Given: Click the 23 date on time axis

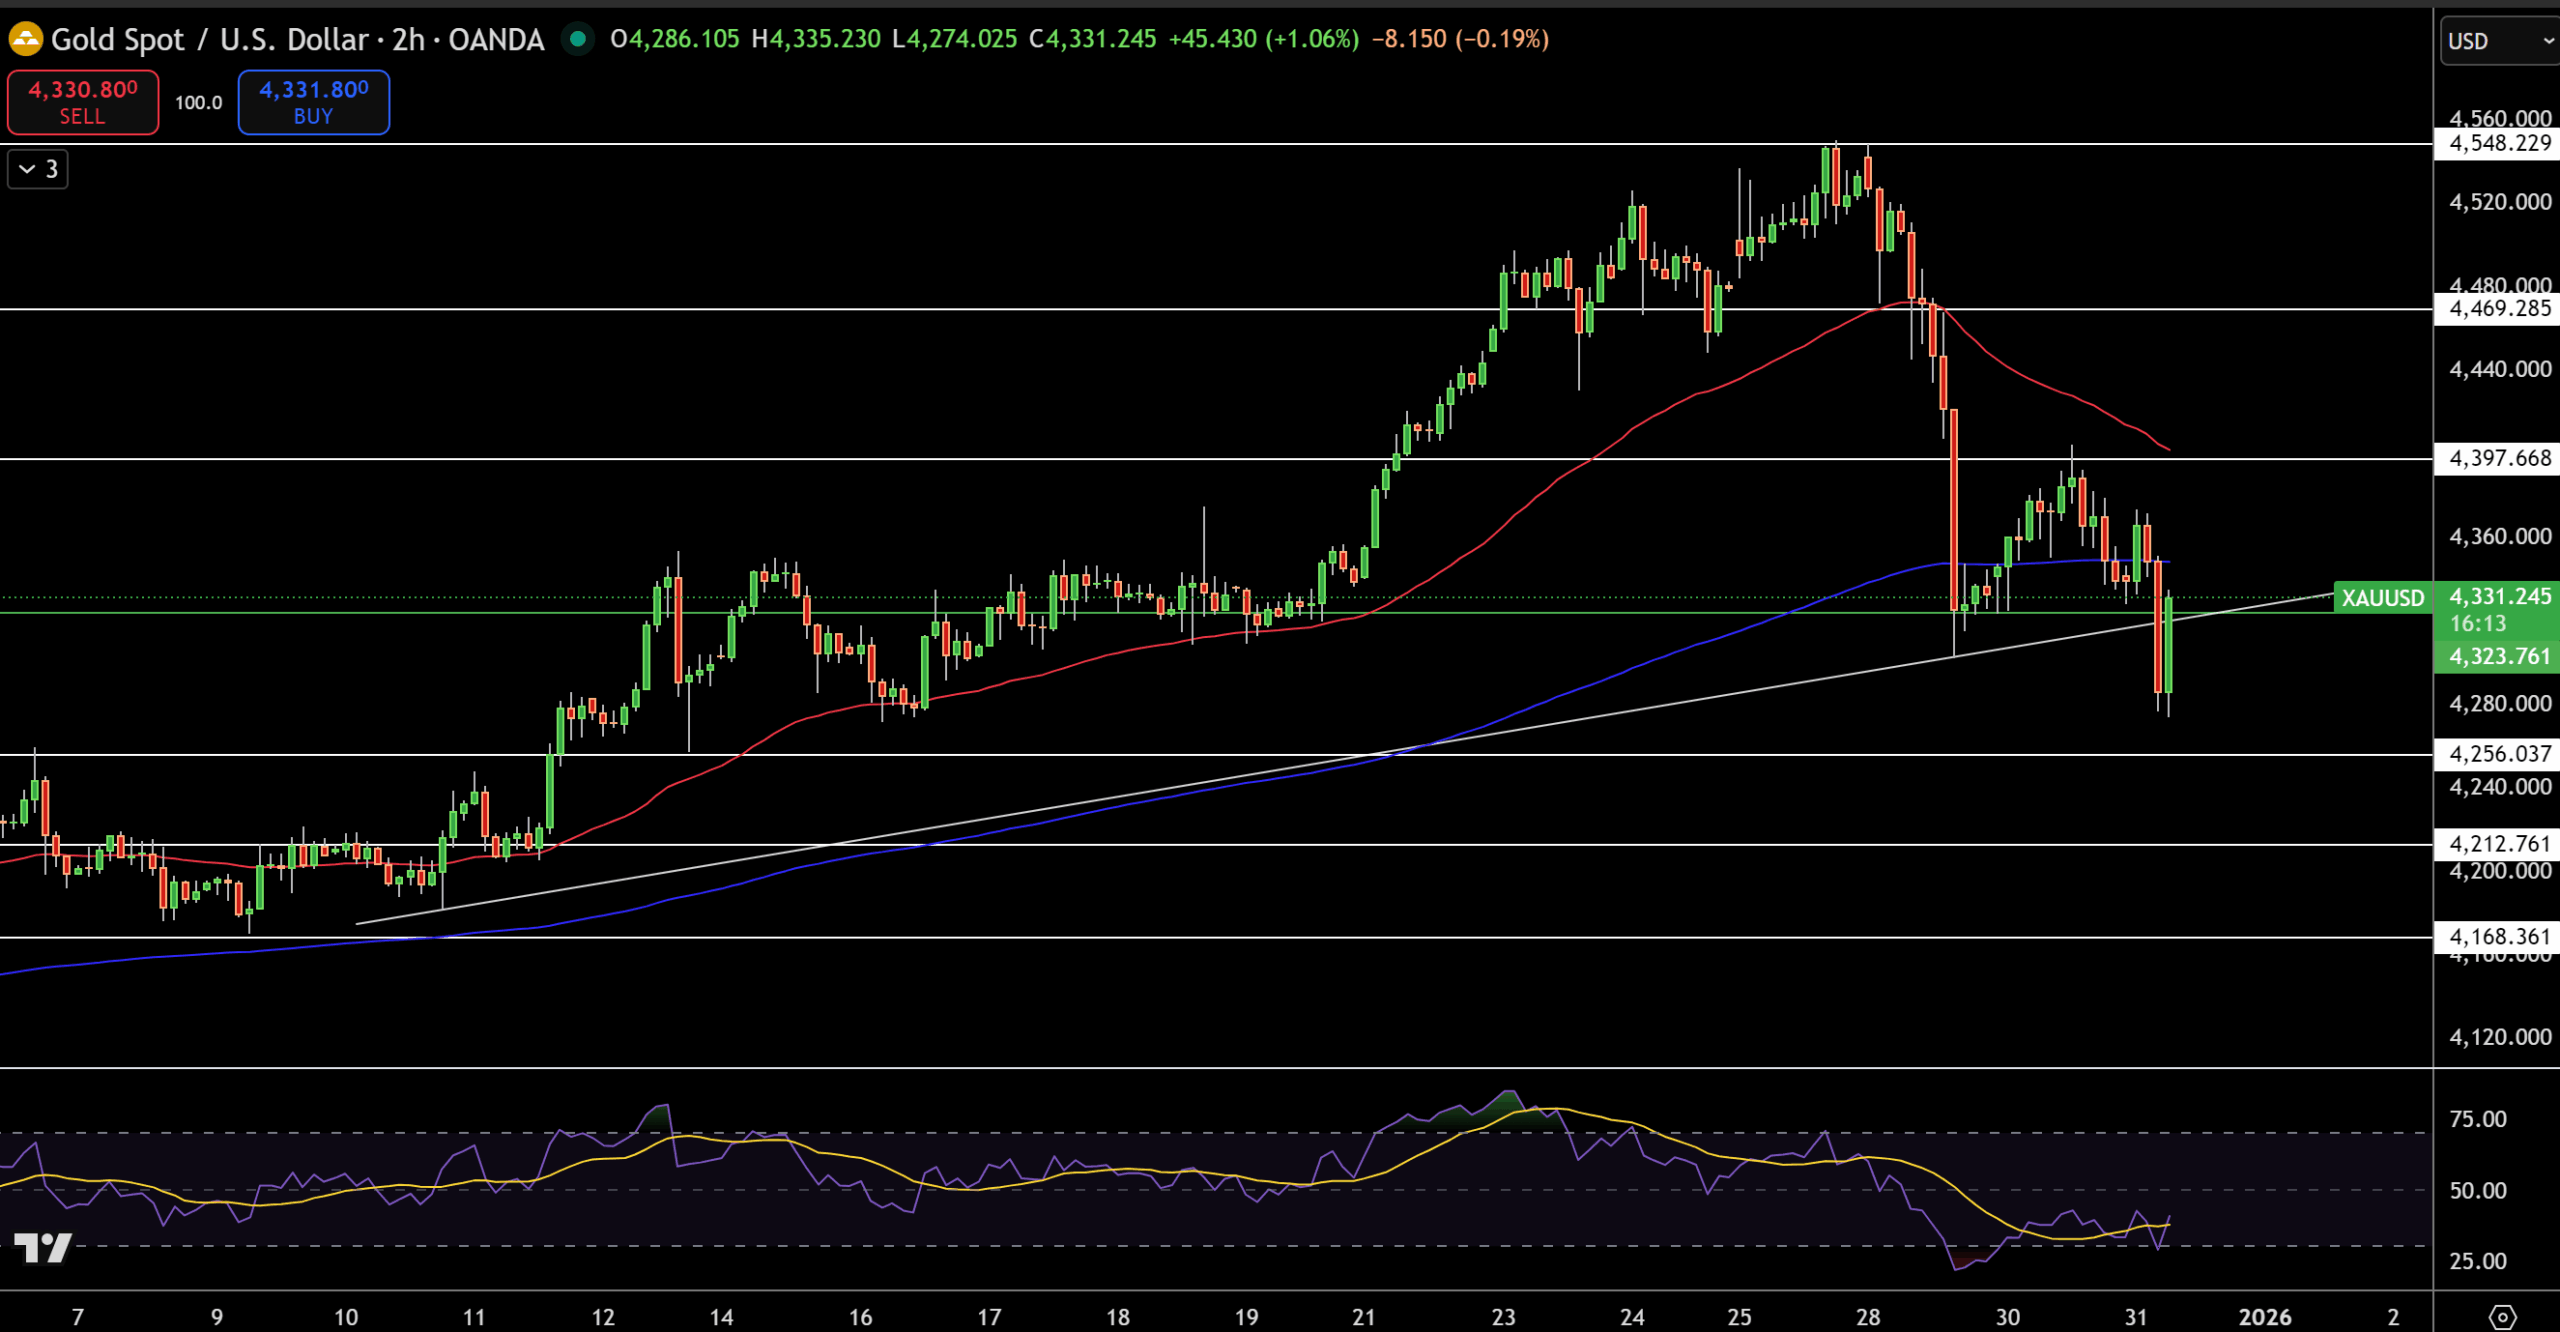Looking at the screenshot, I should tap(1503, 1317).
